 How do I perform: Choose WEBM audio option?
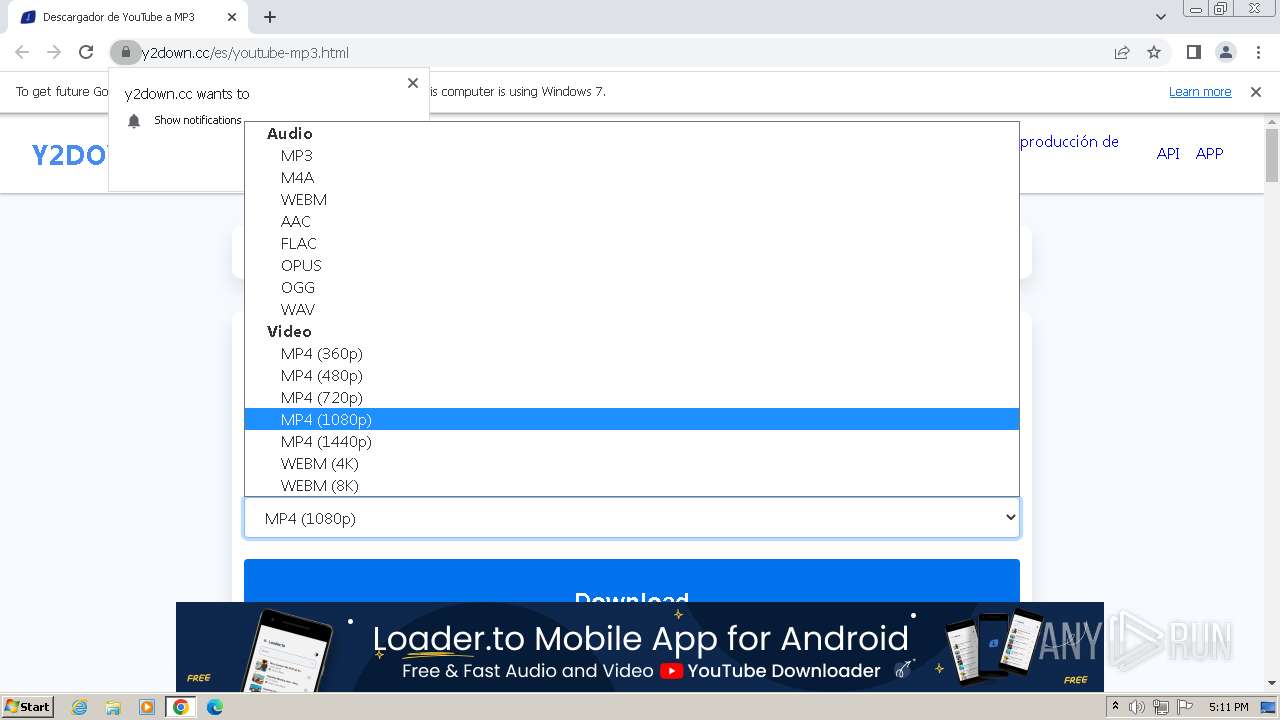pyautogui.click(x=632, y=199)
